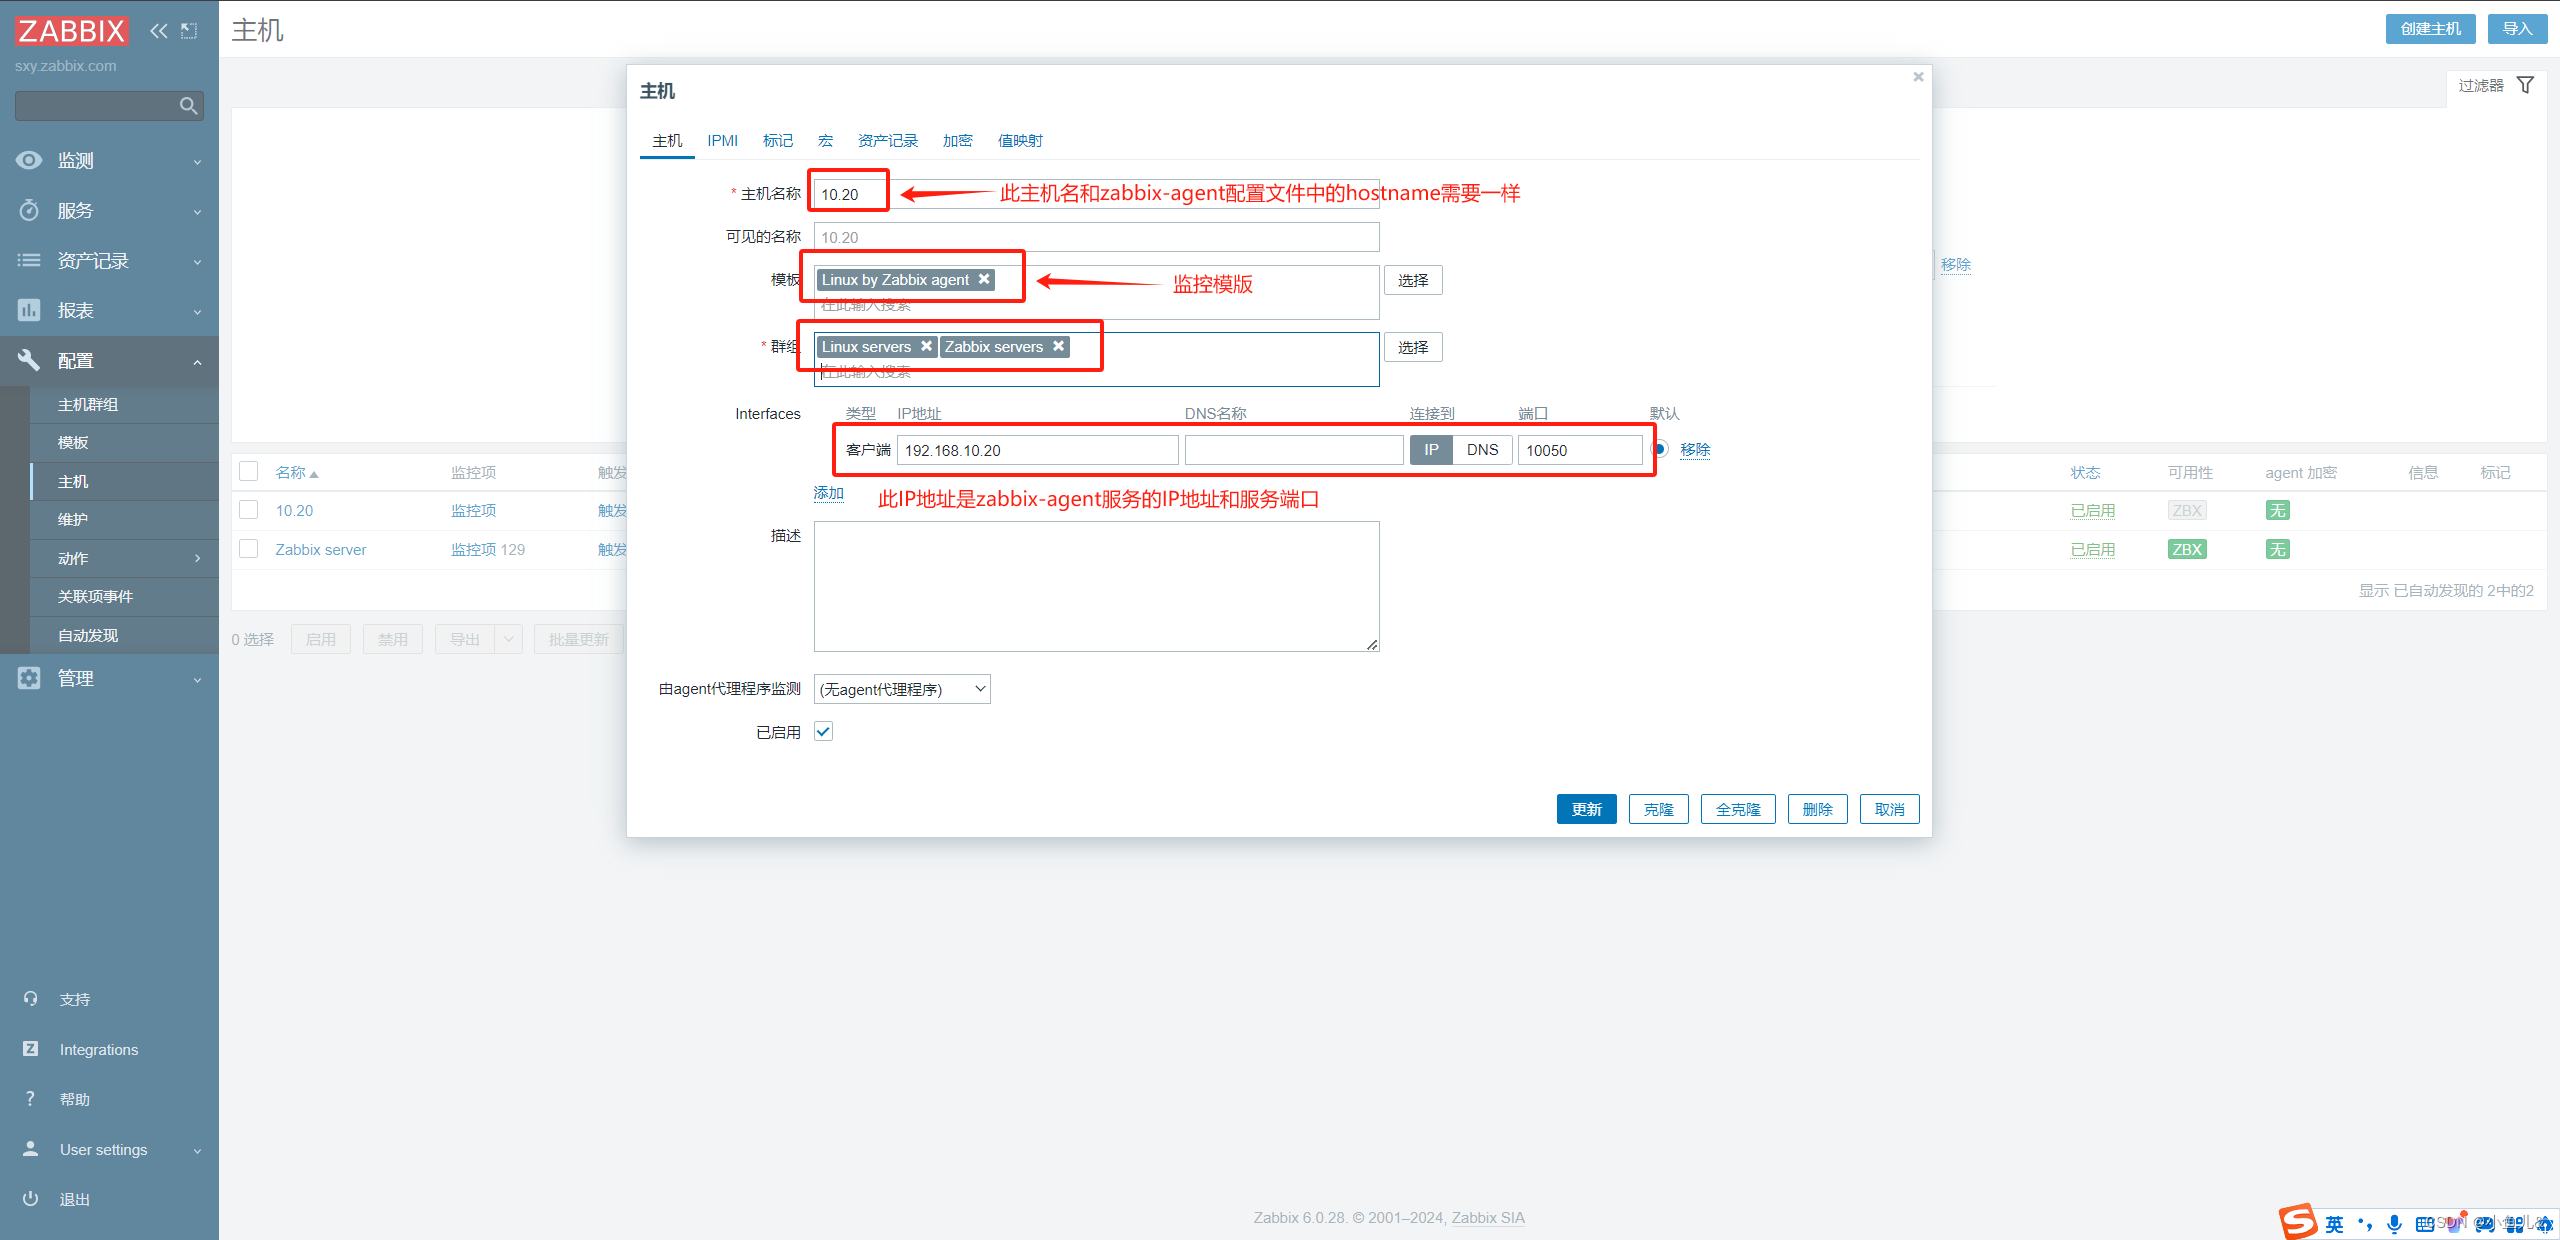Screen dimensions: 2560x1240
Task: Open the Inventory list icon menu
Action: 29,260
